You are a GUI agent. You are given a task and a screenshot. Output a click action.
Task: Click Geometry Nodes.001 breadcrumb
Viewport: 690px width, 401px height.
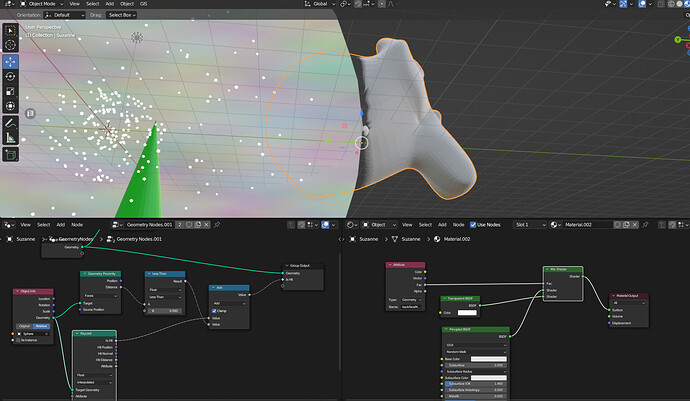(139, 239)
